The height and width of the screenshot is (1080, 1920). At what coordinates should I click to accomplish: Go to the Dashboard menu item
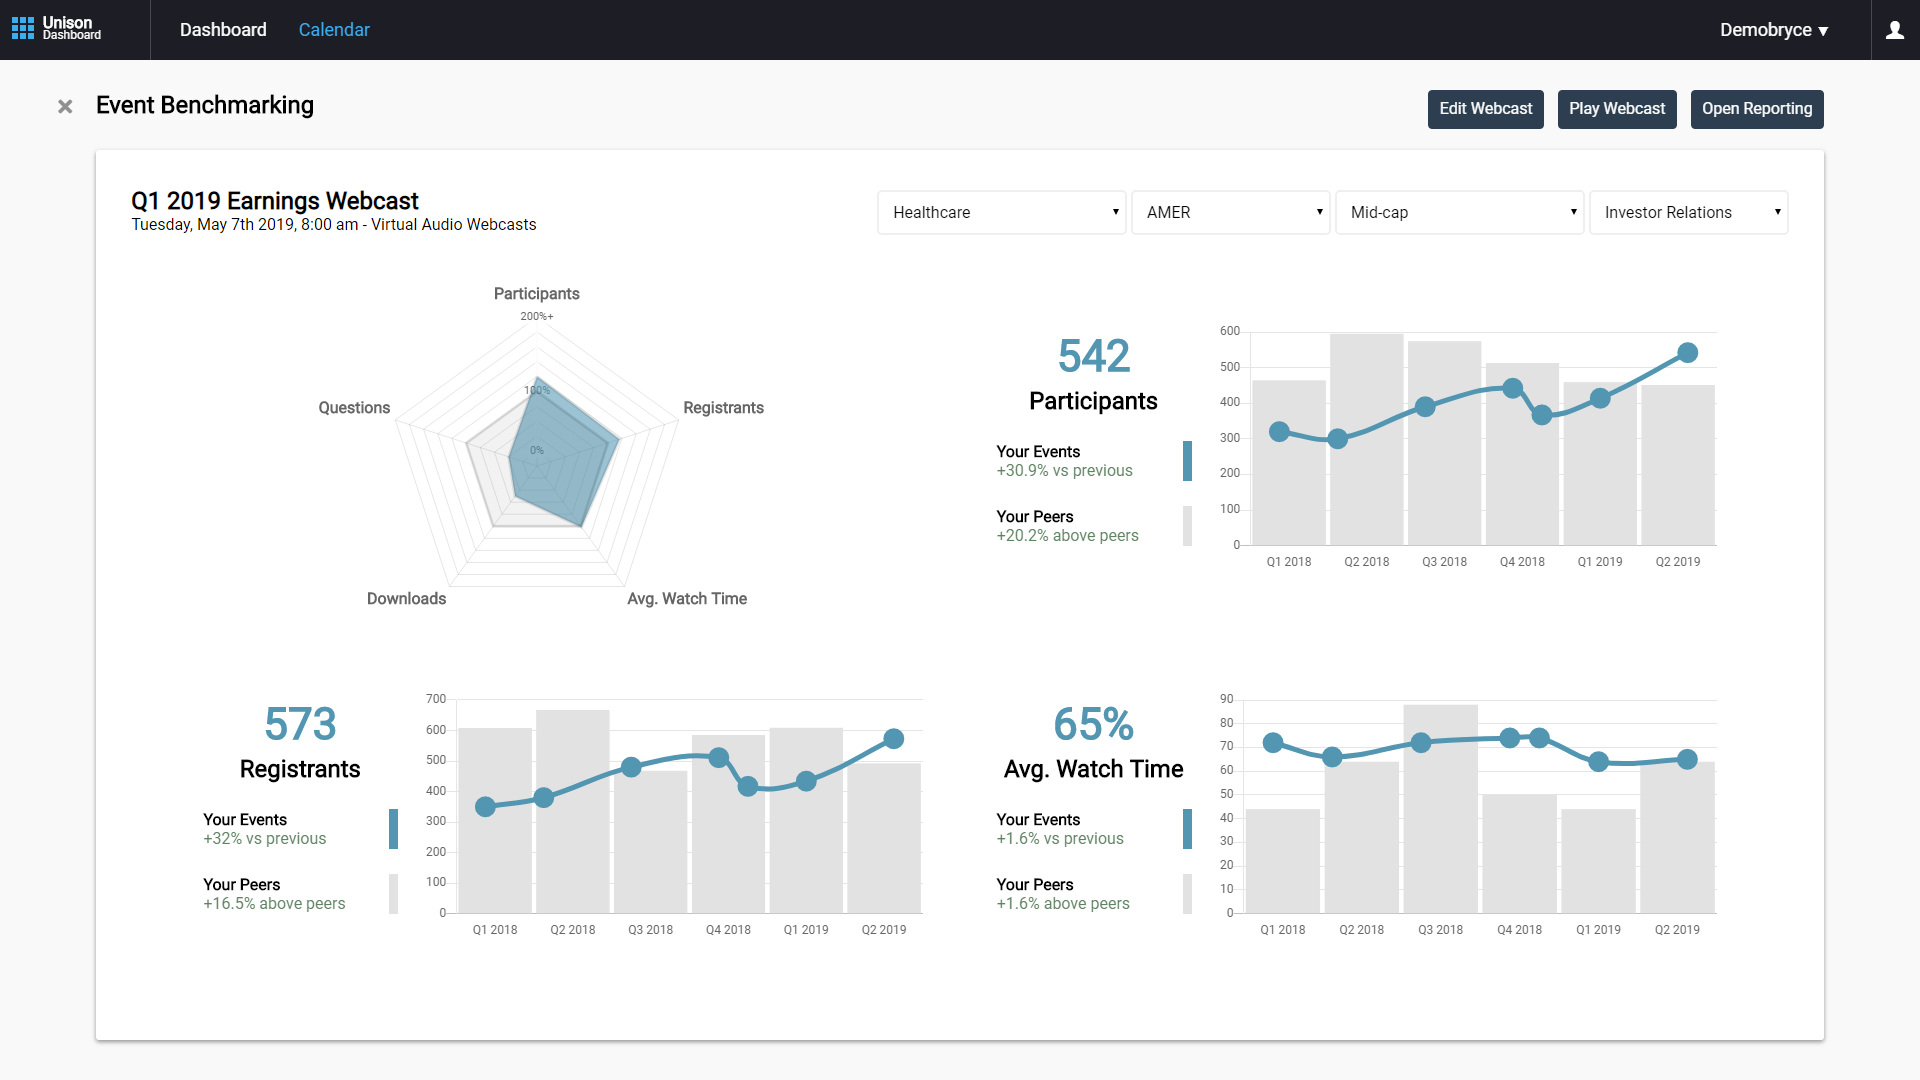223,30
